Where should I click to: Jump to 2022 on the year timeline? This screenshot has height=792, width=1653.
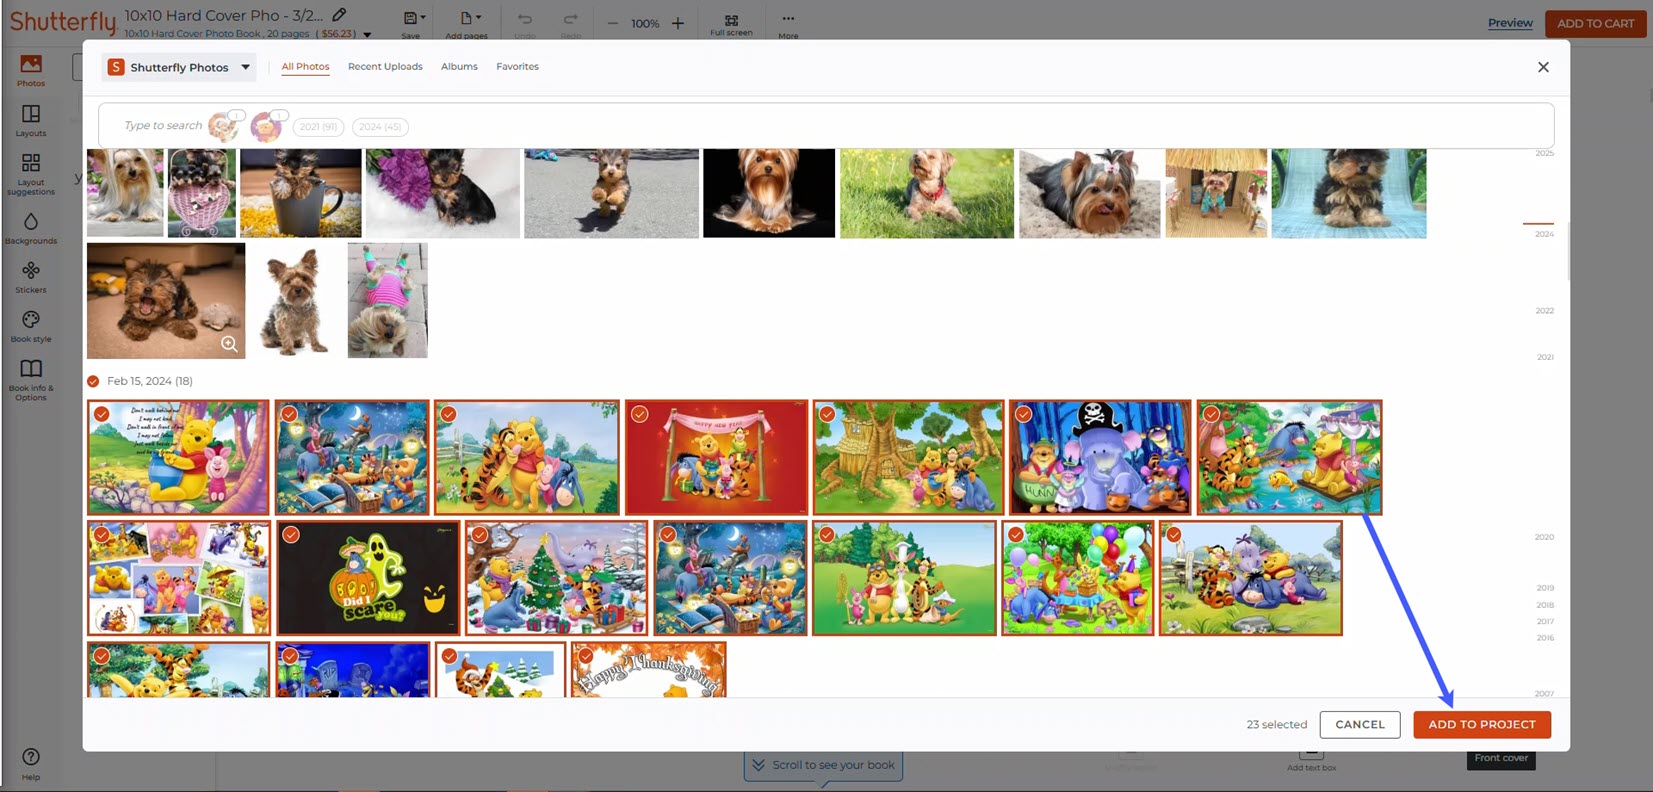(1544, 311)
